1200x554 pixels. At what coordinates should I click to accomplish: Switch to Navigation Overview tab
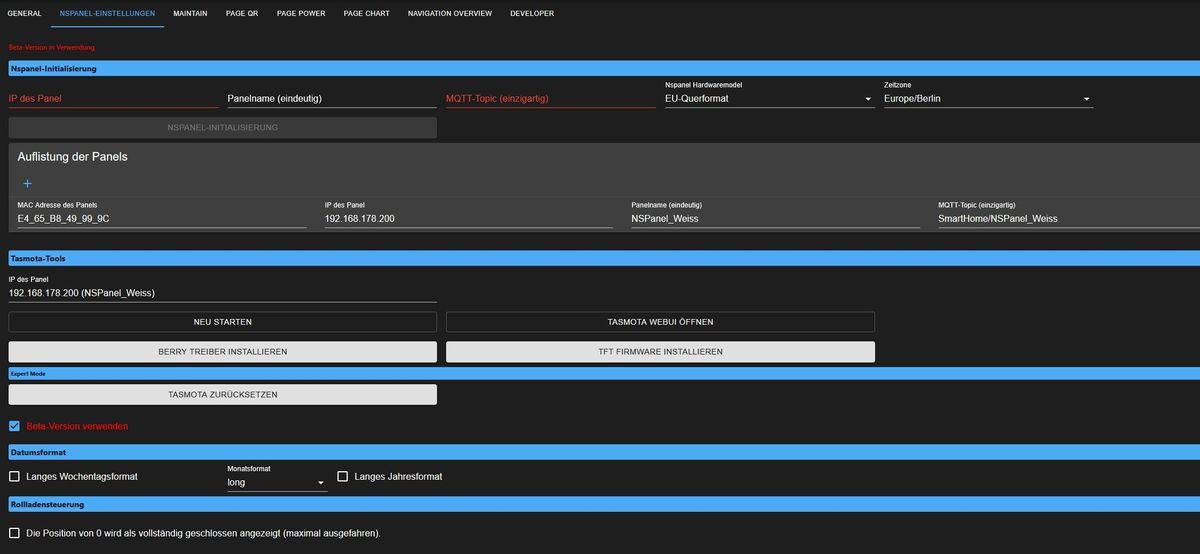tap(449, 14)
